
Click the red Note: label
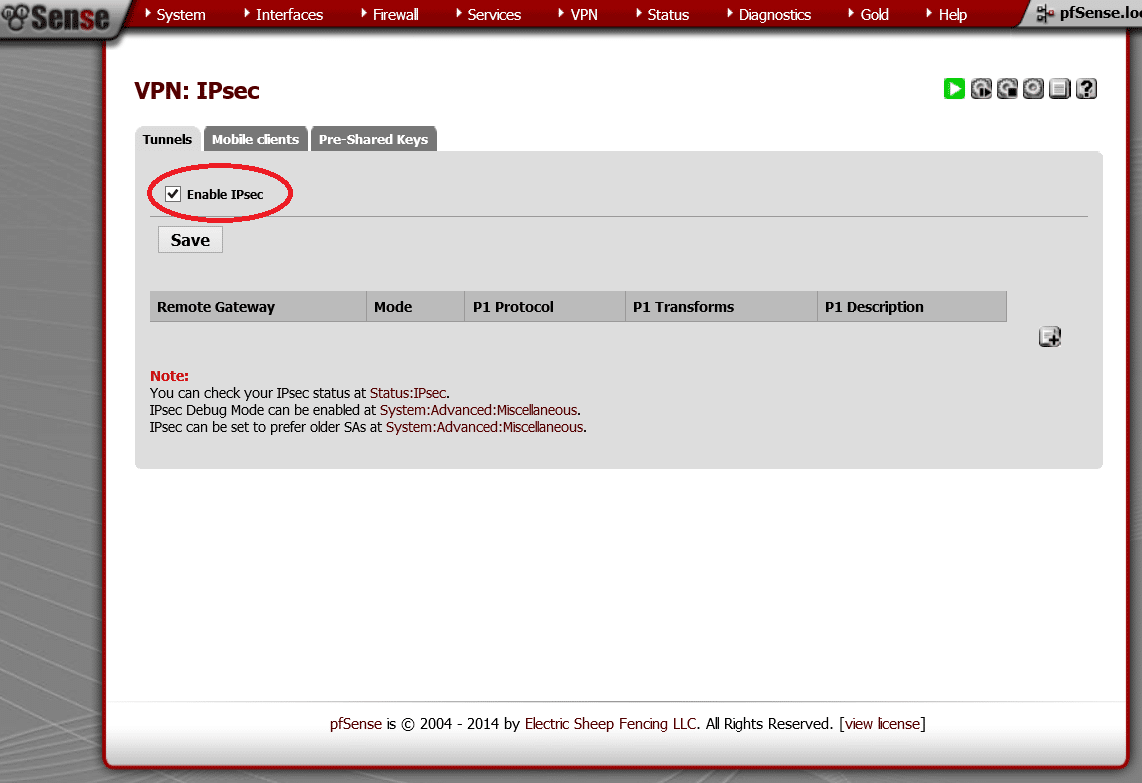169,376
